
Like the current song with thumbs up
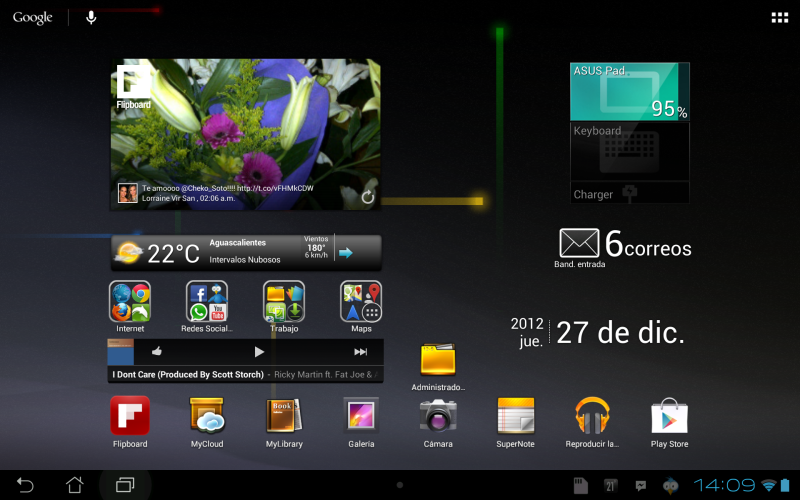point(157,352)
